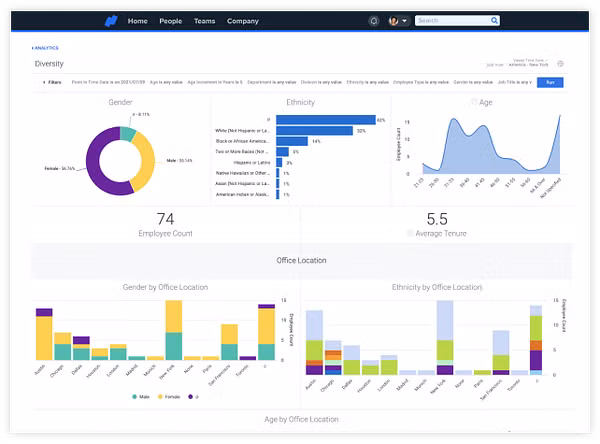The width and height of the screenshot is (600, 444).
Task: Toggle the purple null legend entry
Action: pos(191,396)
